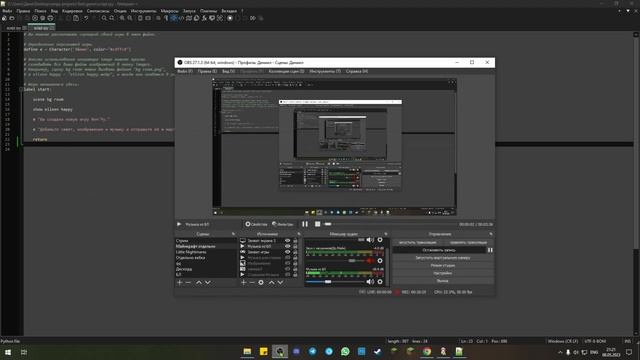
Task: Click the Остановить запись button
Action: click(x=439, y=250)
